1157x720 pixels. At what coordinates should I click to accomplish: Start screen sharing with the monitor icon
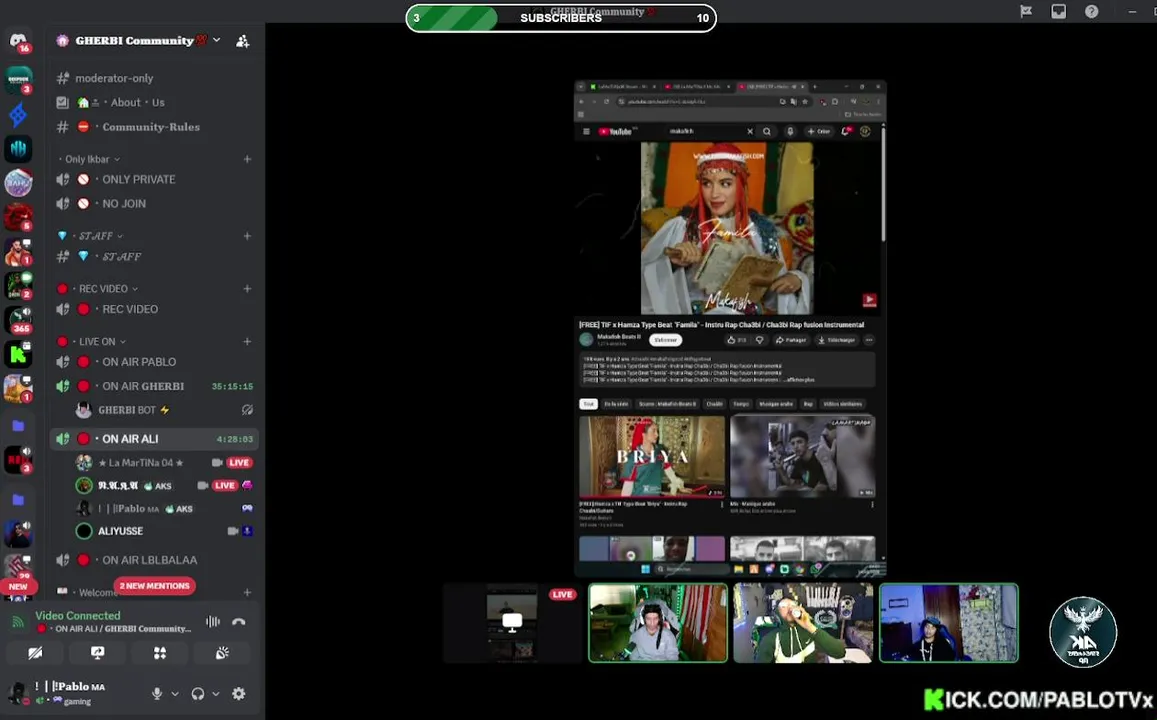(97, 653)
